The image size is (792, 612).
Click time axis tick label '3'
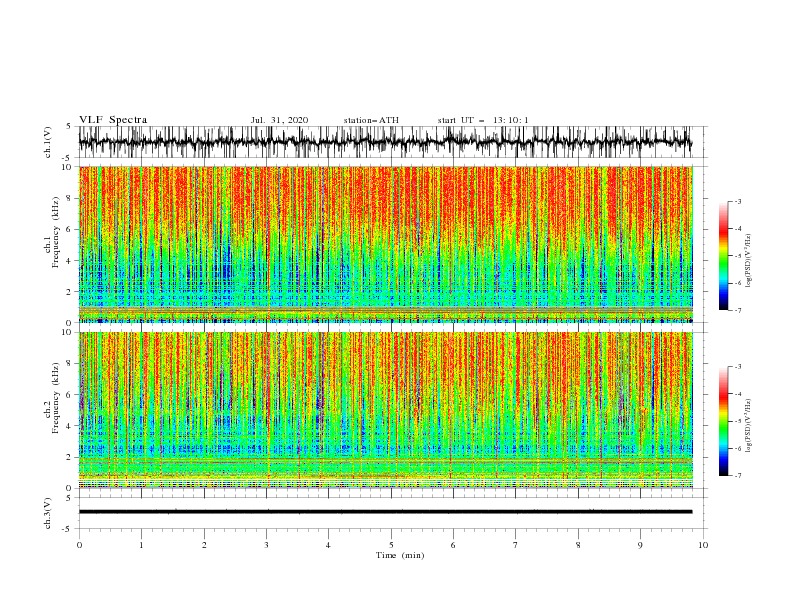coord(266,545)
